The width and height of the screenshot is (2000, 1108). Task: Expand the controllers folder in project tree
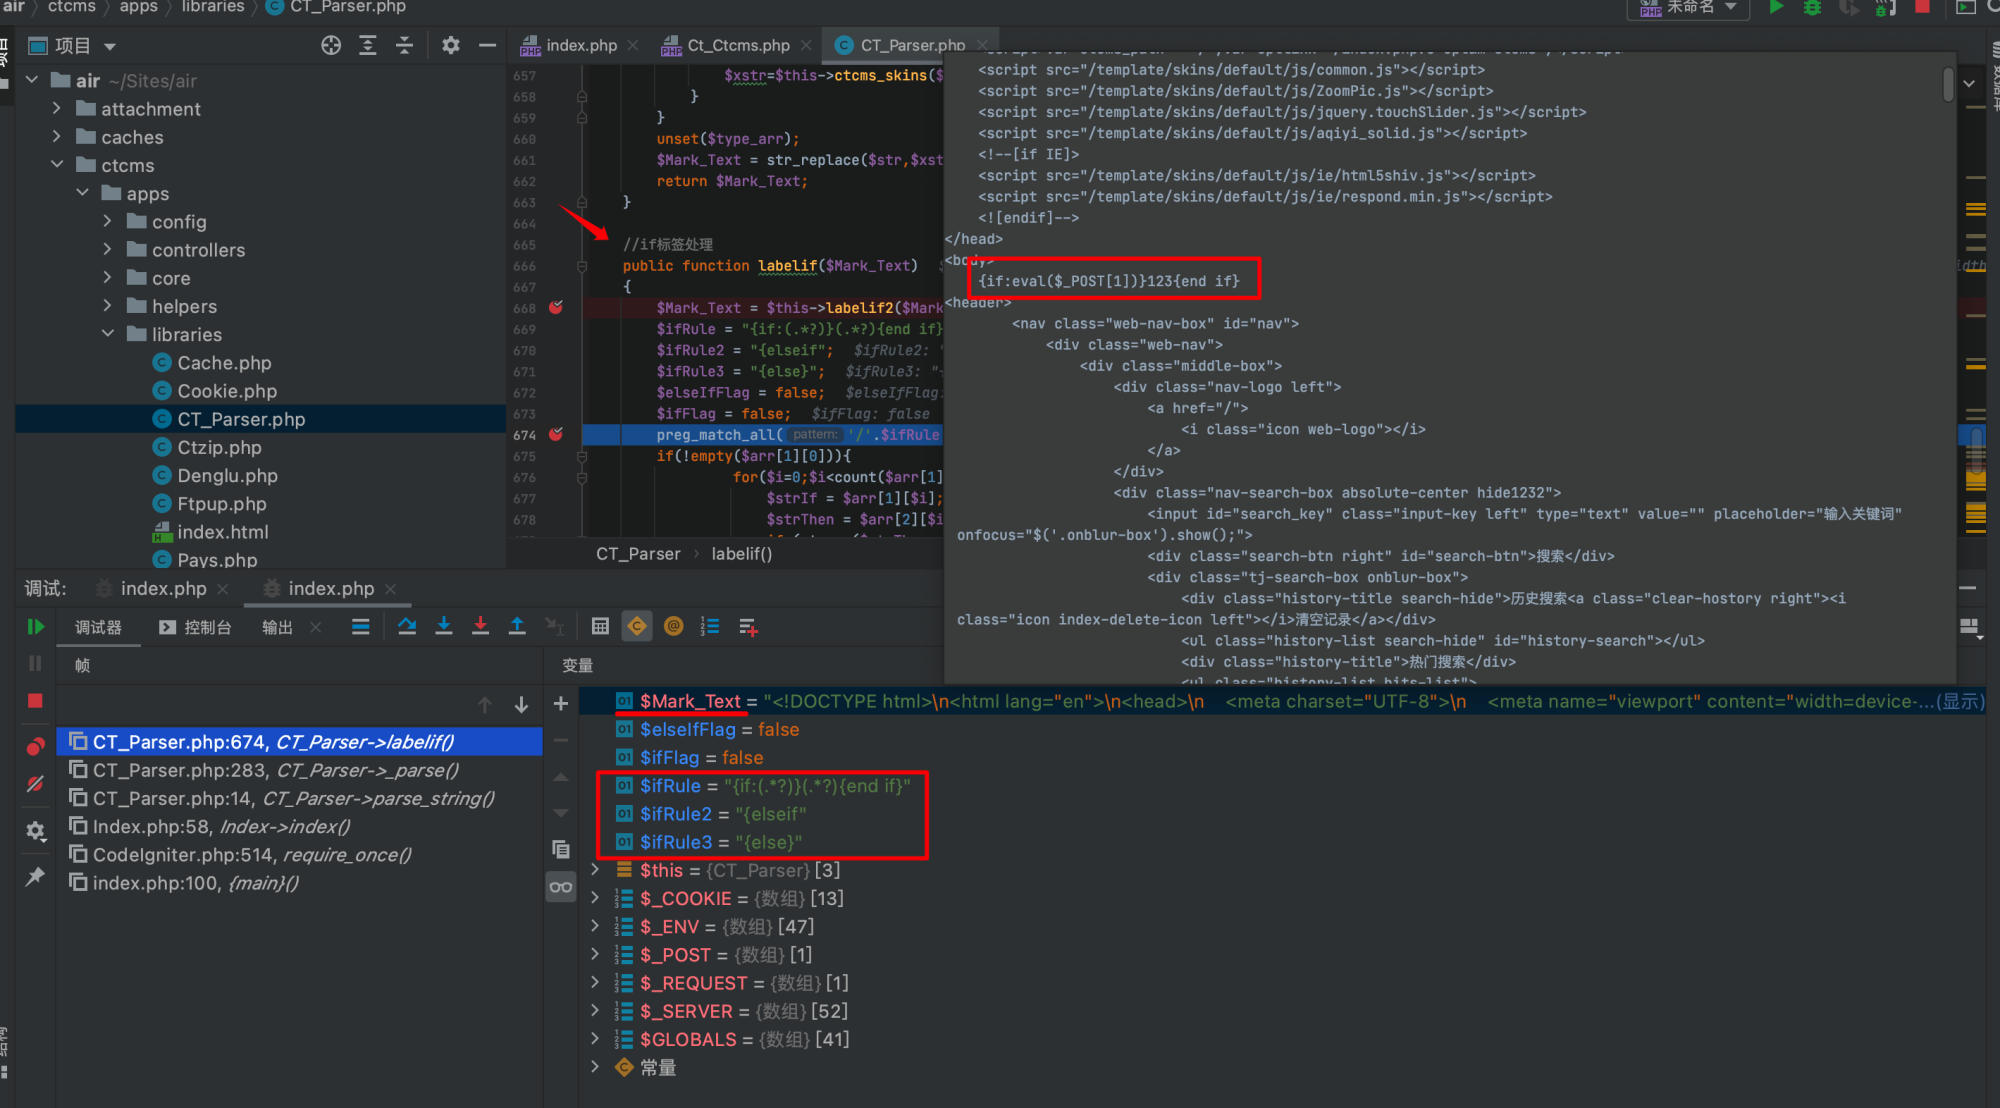click(x=108, y=250)
